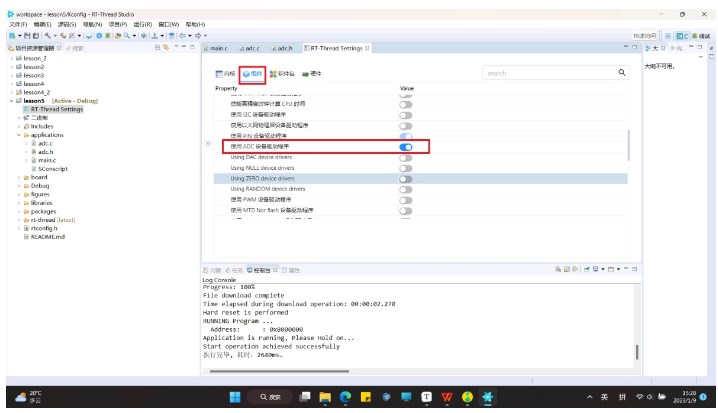Click the hammer build toolbar icon
The width and height of the screenshot is (718, 413).
tap(48, 36)
